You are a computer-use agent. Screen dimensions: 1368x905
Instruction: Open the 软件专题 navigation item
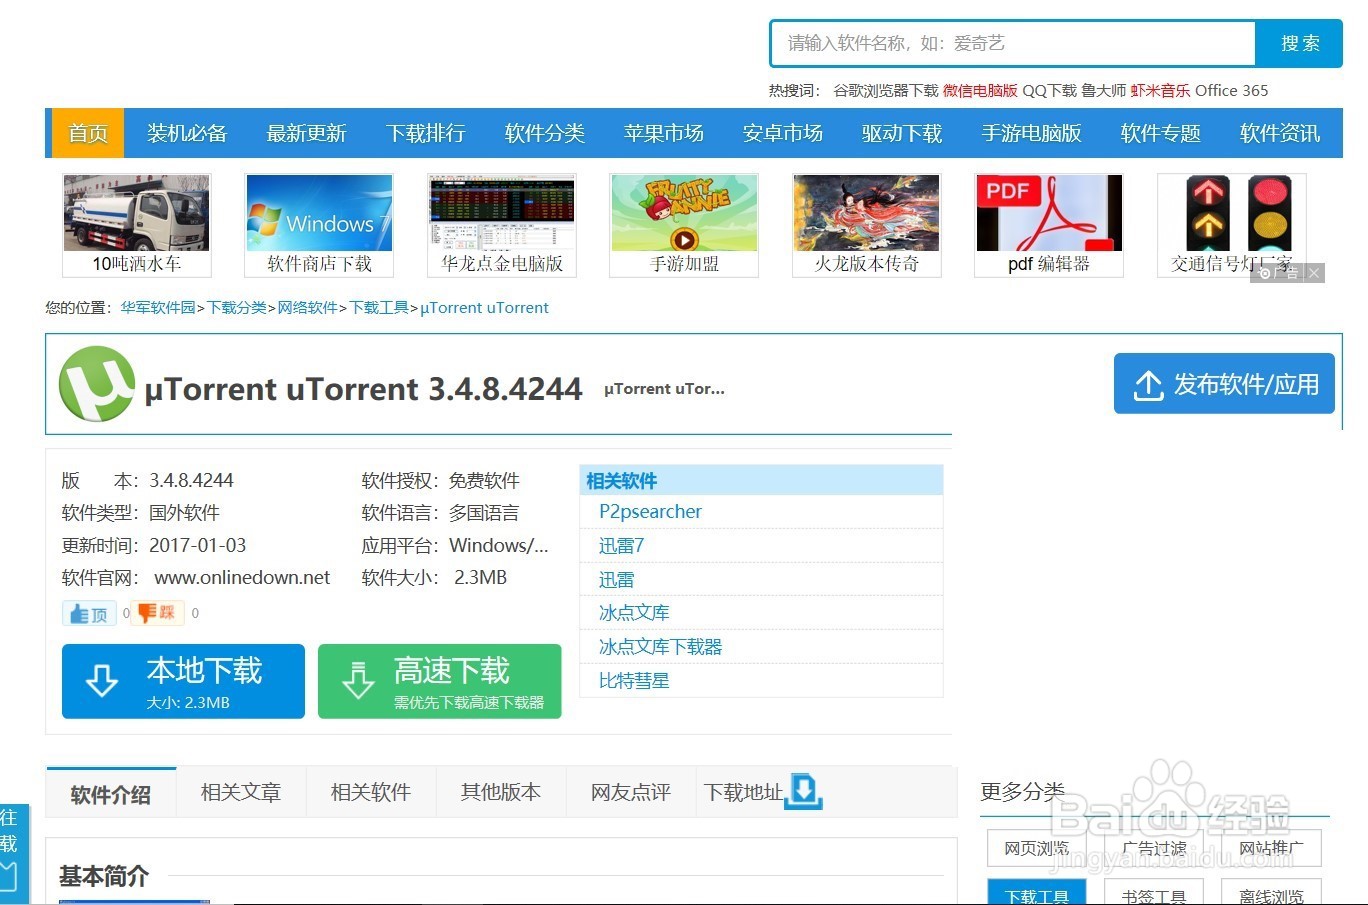point(1161,133)
